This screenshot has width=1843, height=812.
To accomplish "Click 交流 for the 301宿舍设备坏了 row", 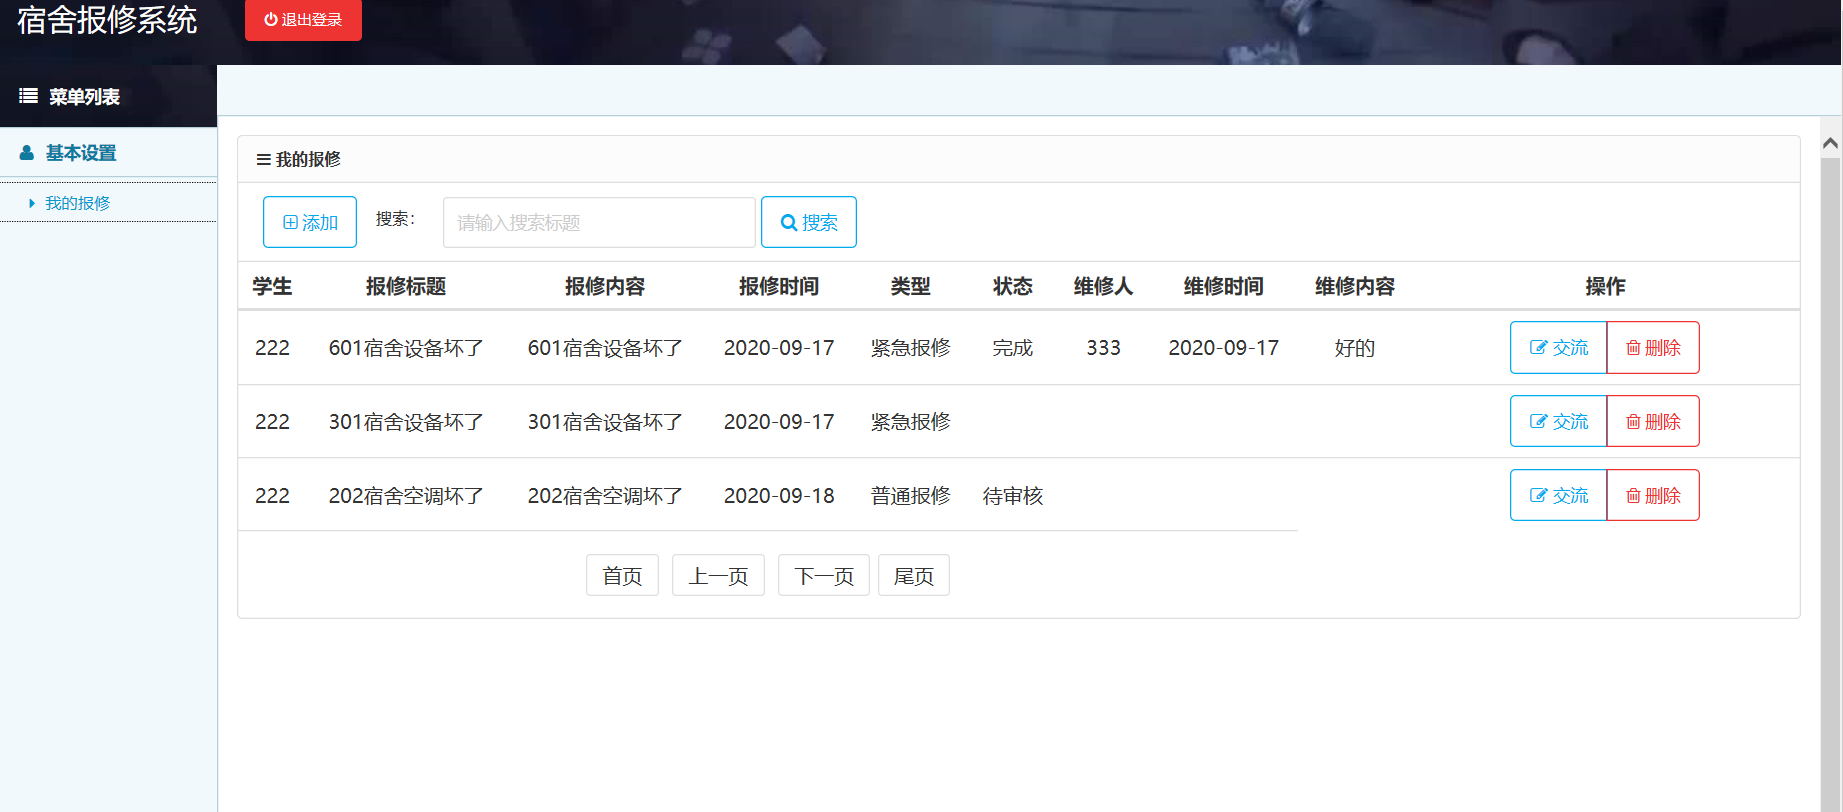I will (x=1558, y=421).
